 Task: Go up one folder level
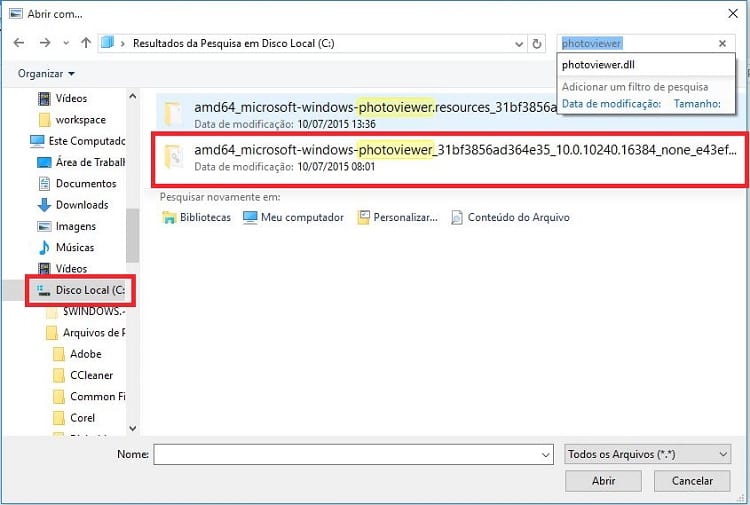coord(86,43)
